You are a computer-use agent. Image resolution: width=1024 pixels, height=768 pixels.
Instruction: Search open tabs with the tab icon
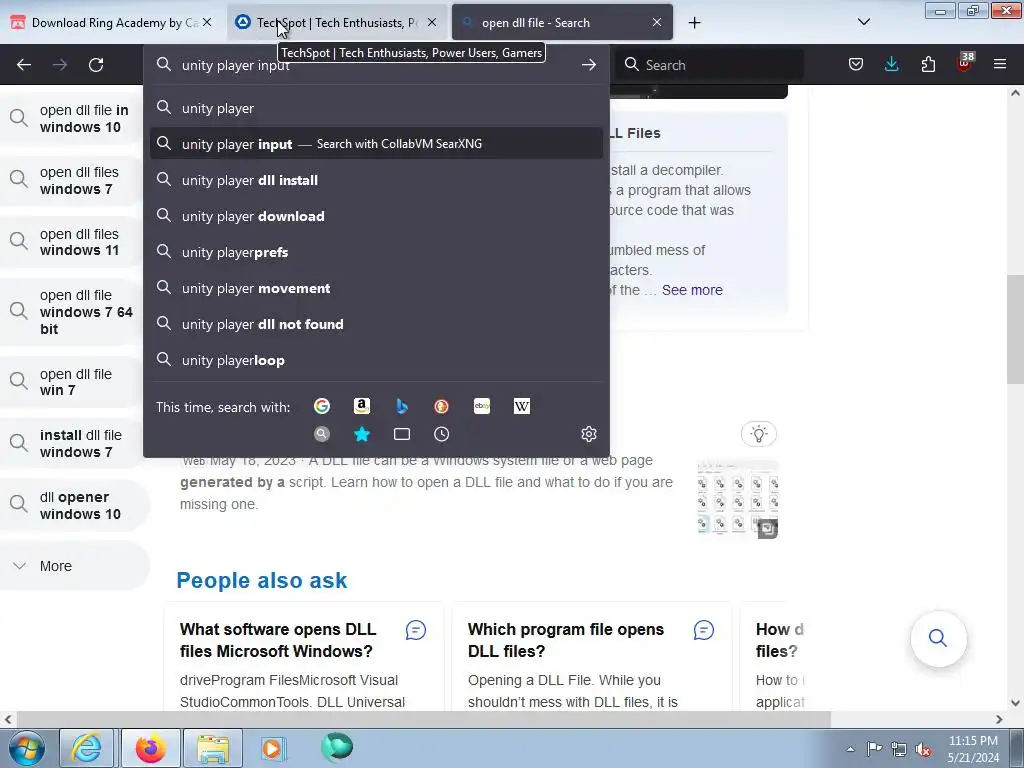pyautogui.click(x=402, y=434)
